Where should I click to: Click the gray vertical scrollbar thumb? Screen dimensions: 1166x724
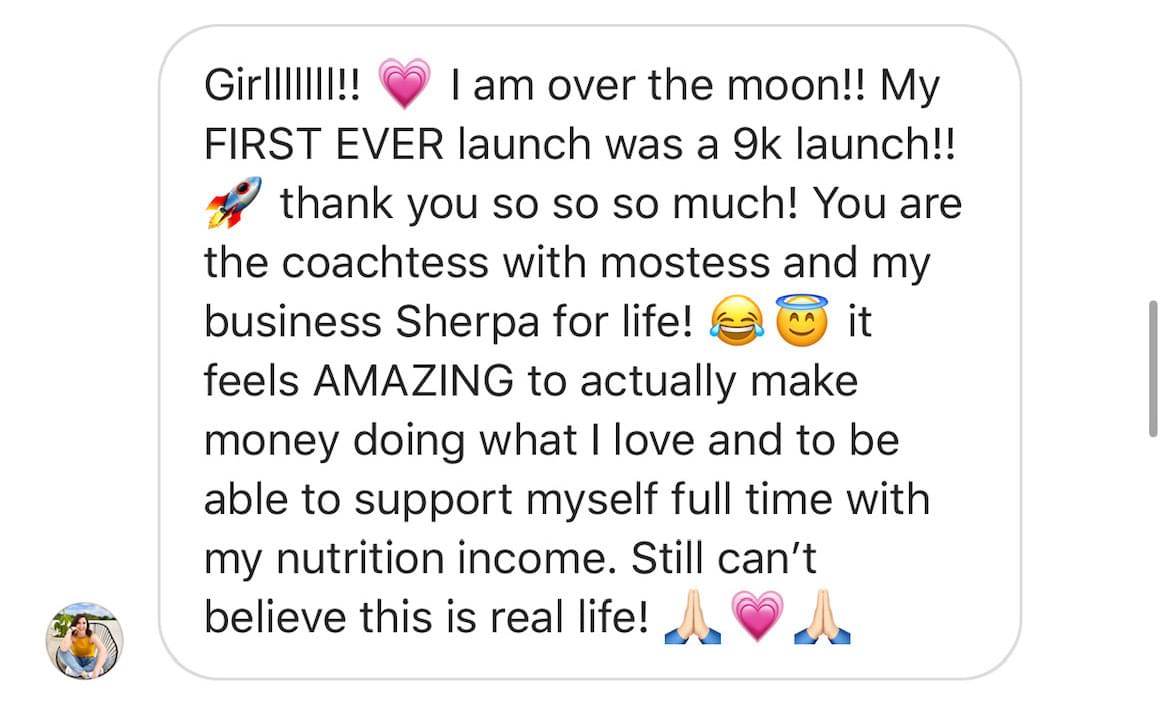pos(1153,369)
